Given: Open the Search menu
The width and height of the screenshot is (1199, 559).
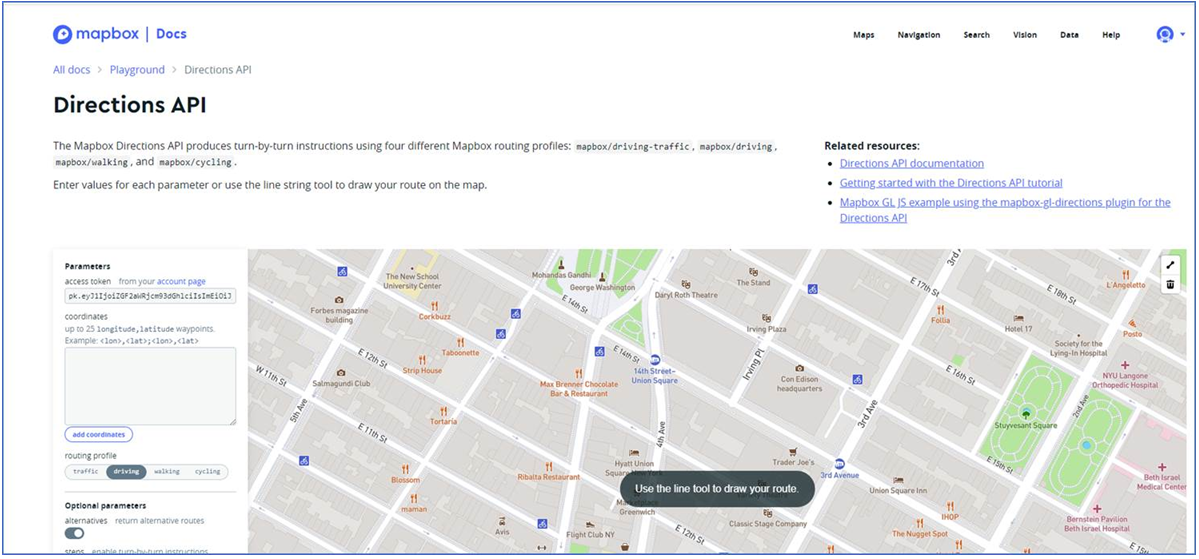Looking at the screenshot, I should 976,35.
